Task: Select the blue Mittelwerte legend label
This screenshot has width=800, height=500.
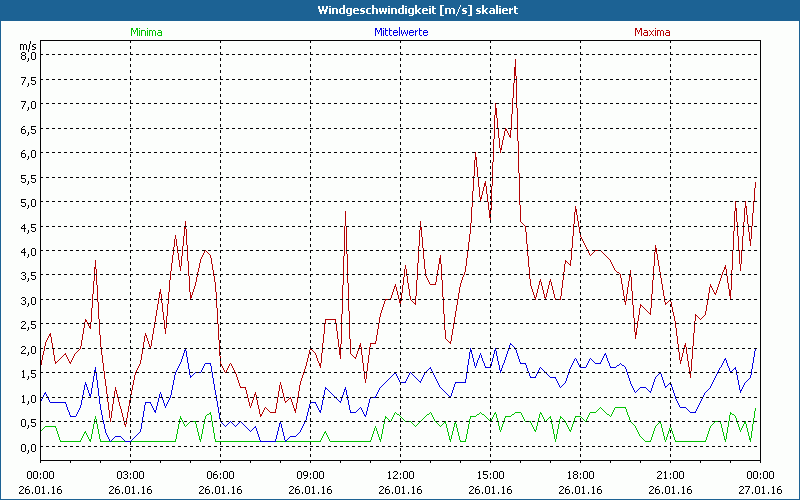Action: tap(400, 32)
